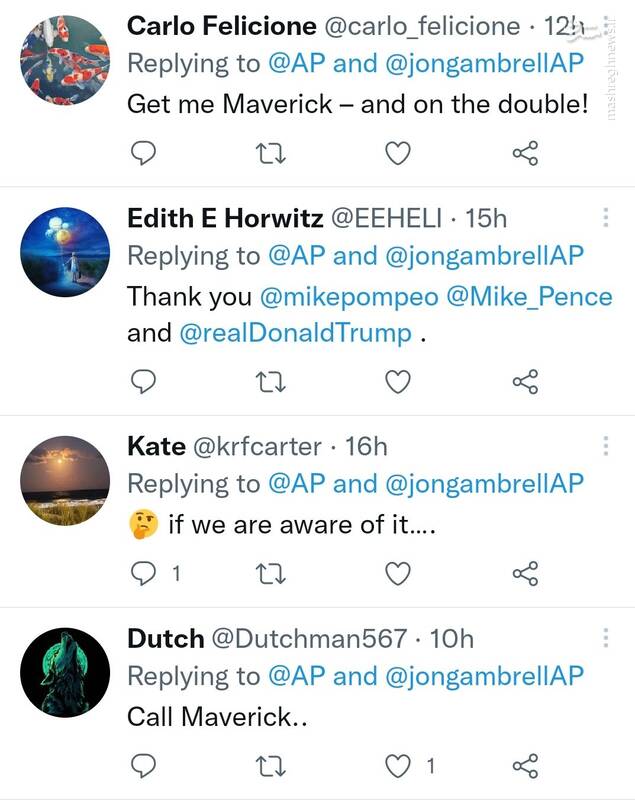Image resolution: width=635 pixels, height=800 pixels.
Task: Like Carlo Felicione's tweet
Action: [398, 153]
